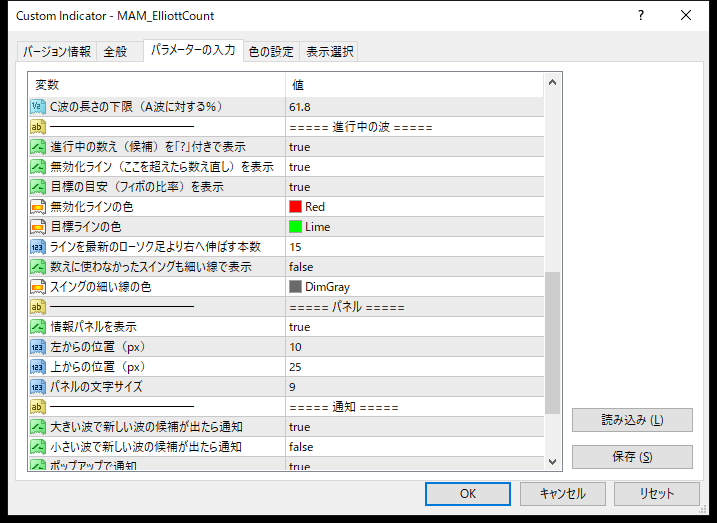Click the 変数 column header
The height and width of the screenshot is (523, 717).
tap(157, 85)
